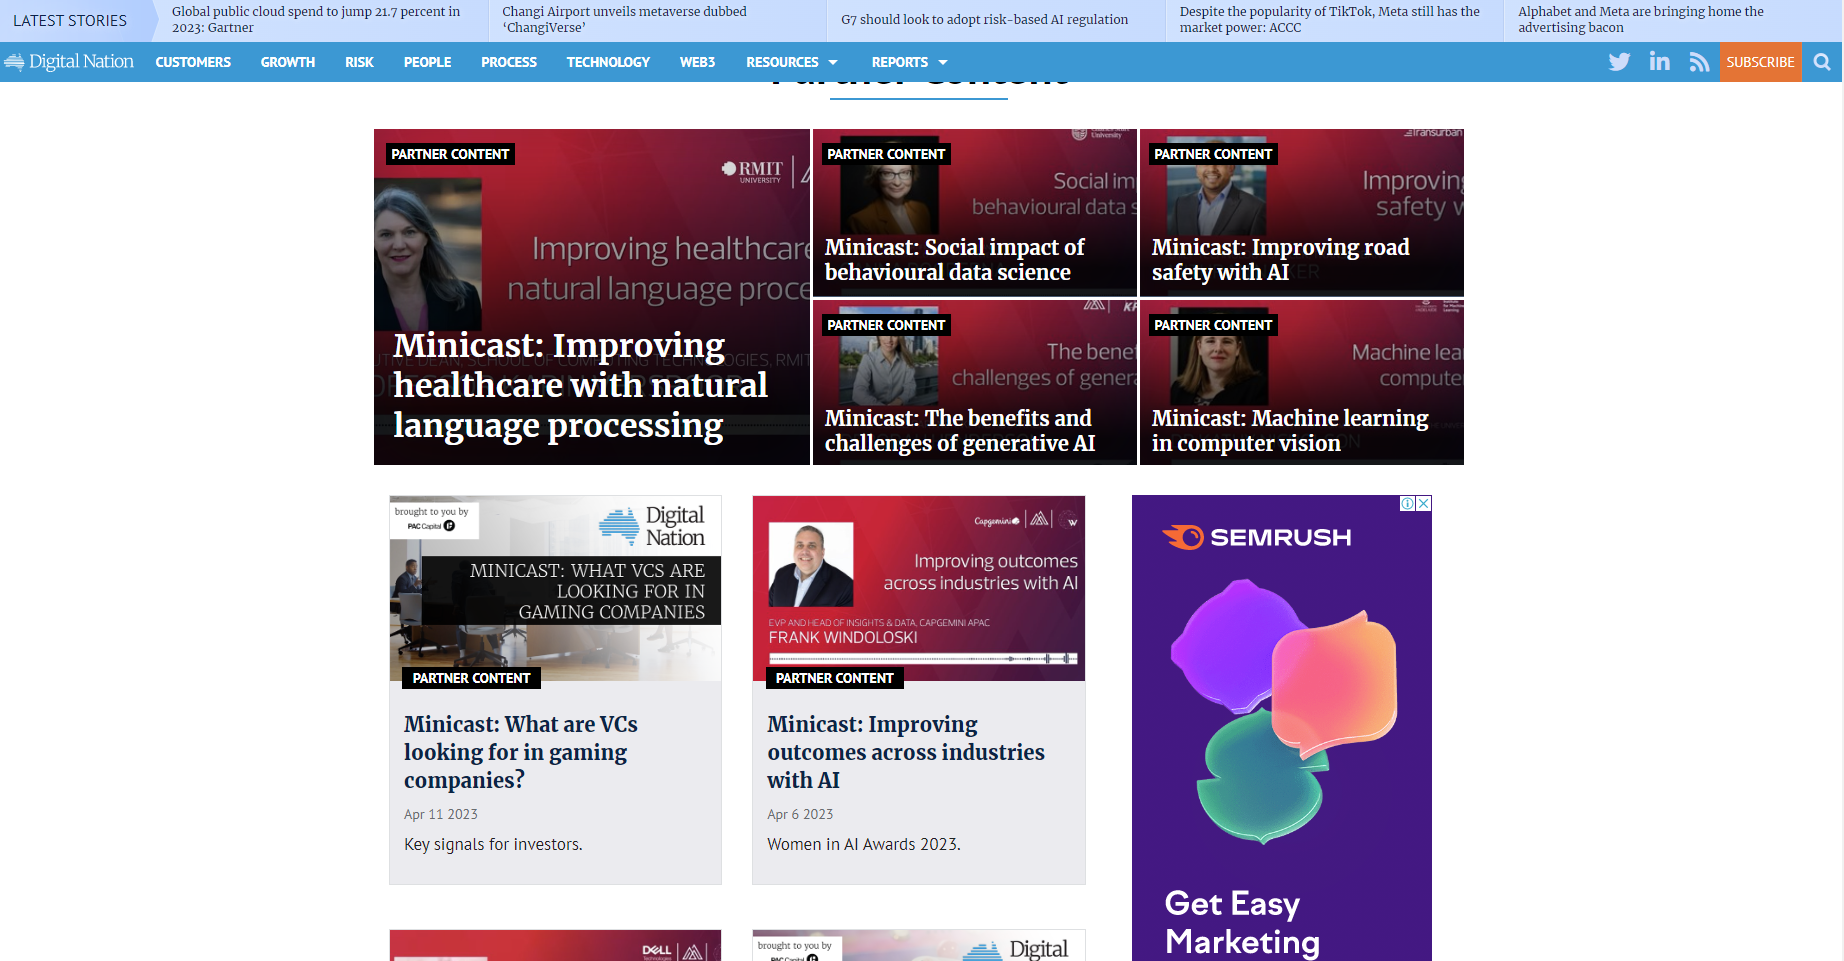Open the Process menu section
1844x961 pixels.
coord(509,62)
